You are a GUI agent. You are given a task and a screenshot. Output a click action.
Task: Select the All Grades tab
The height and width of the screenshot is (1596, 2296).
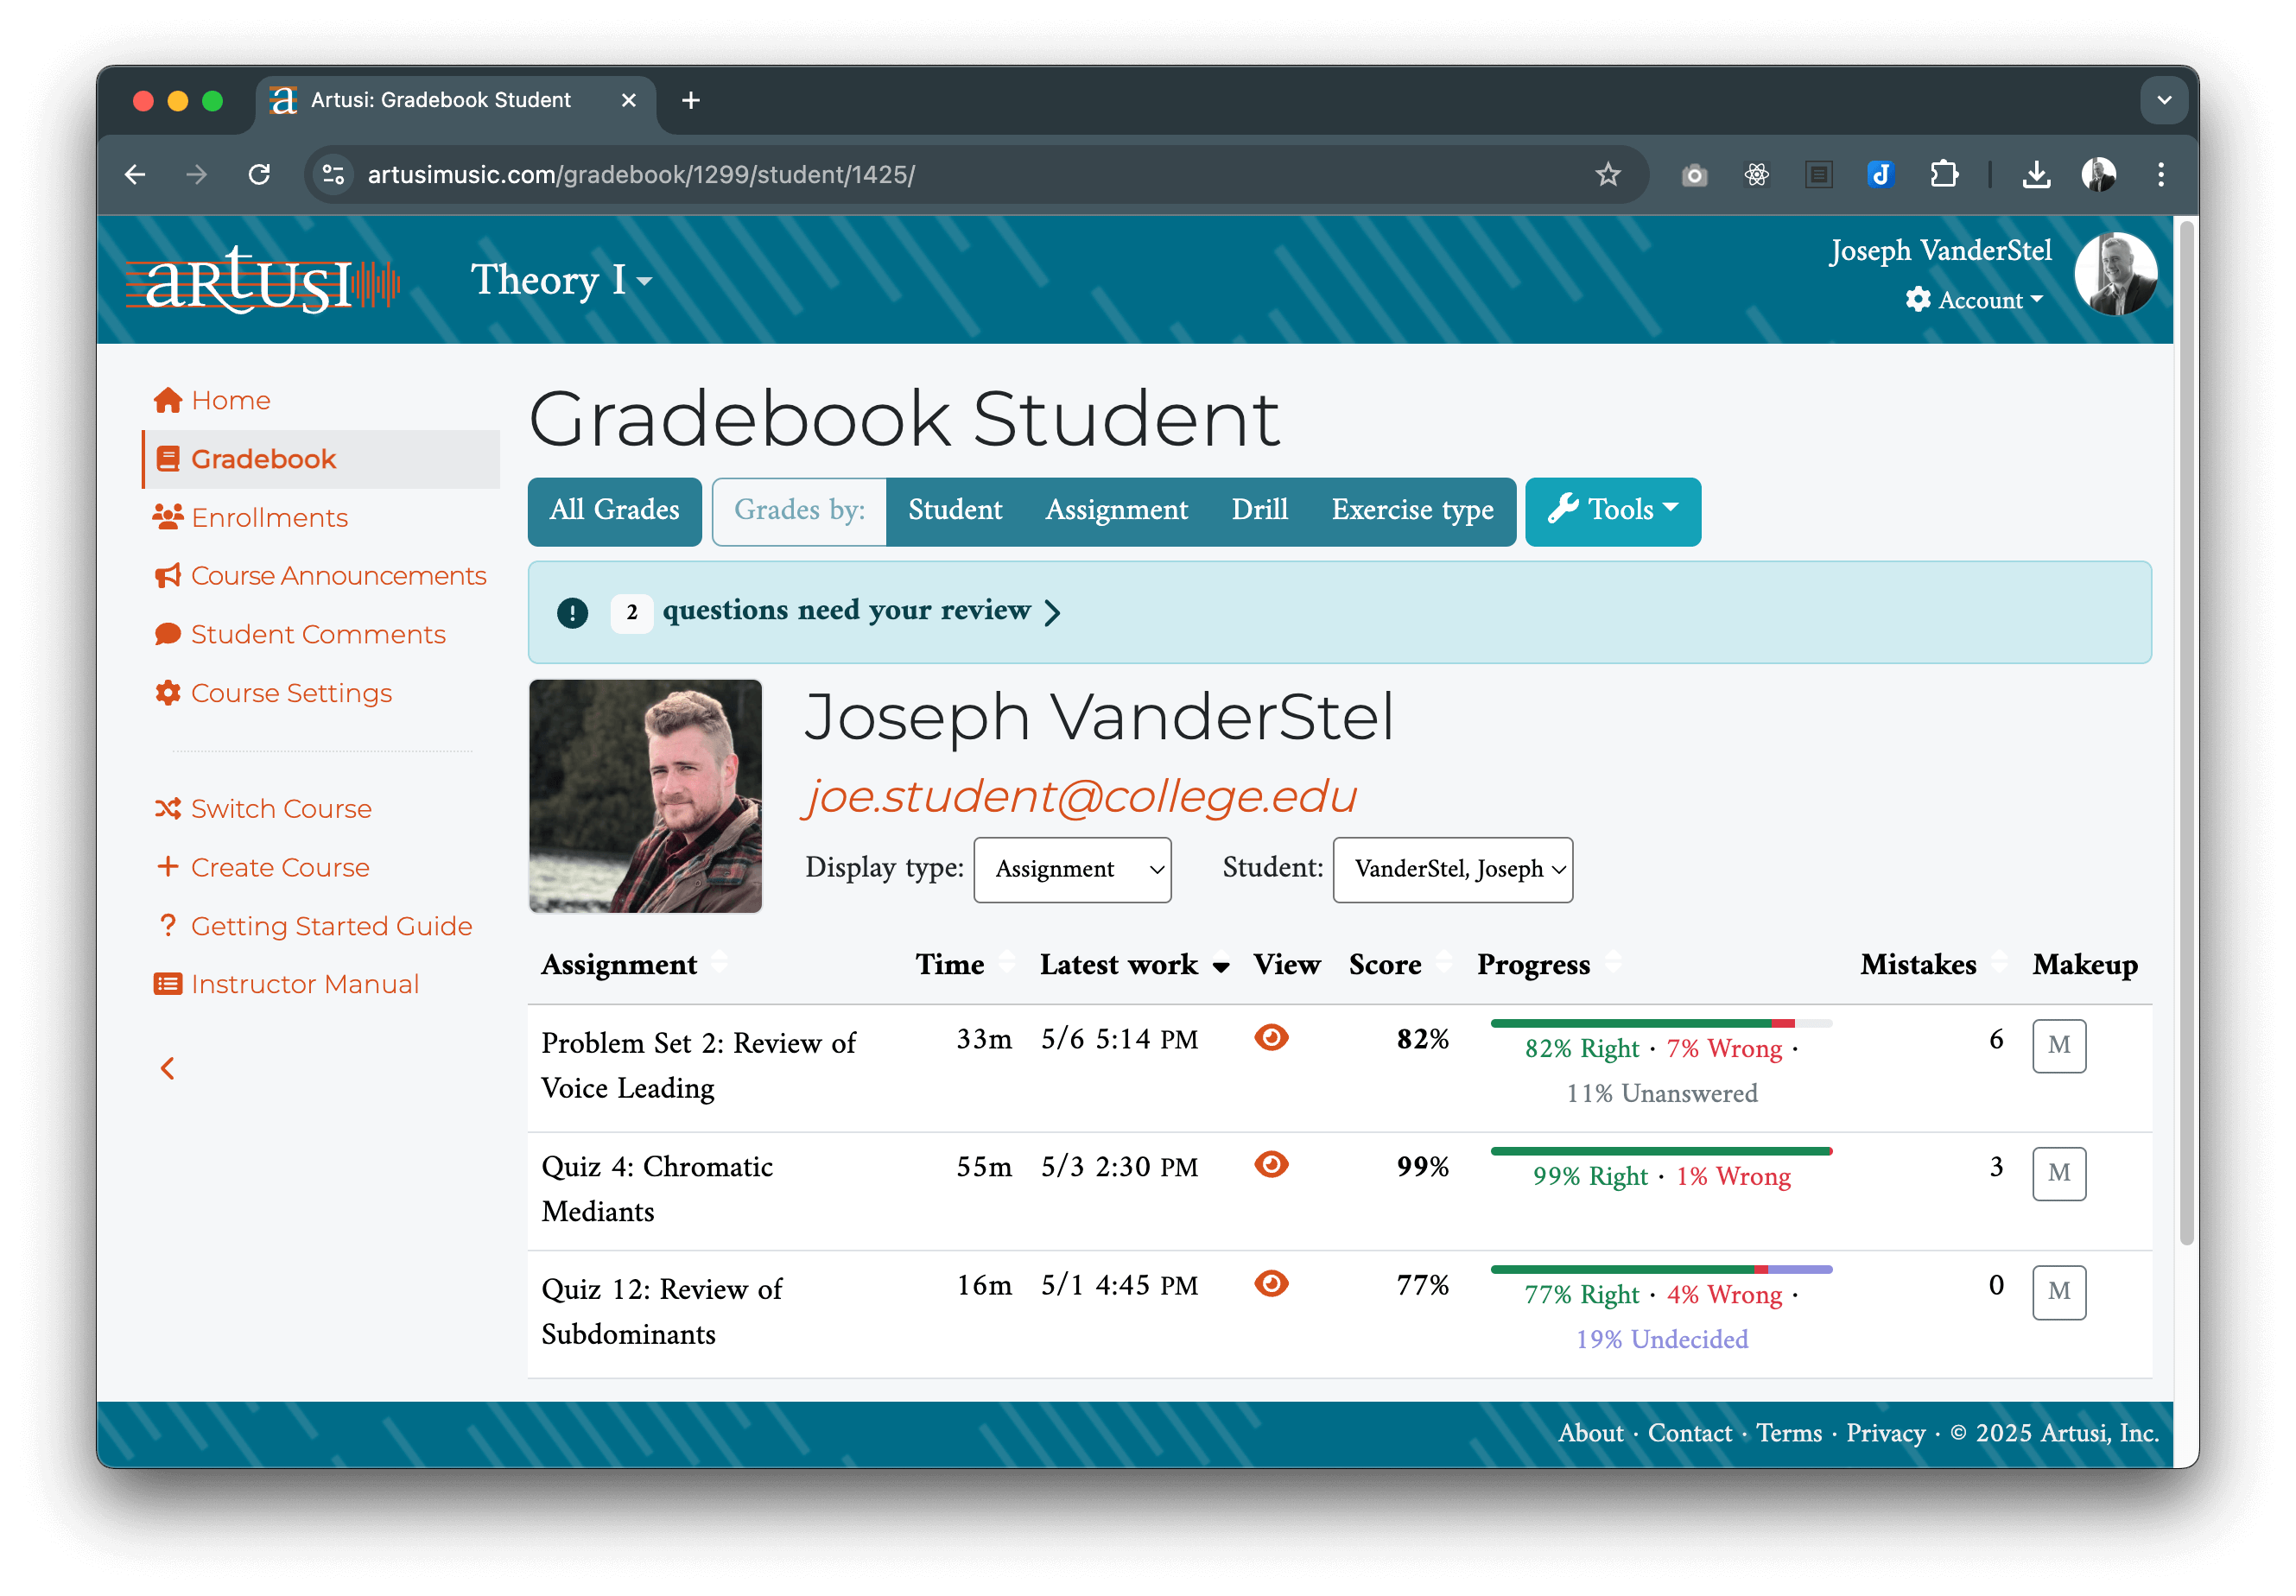click(614, 511)
